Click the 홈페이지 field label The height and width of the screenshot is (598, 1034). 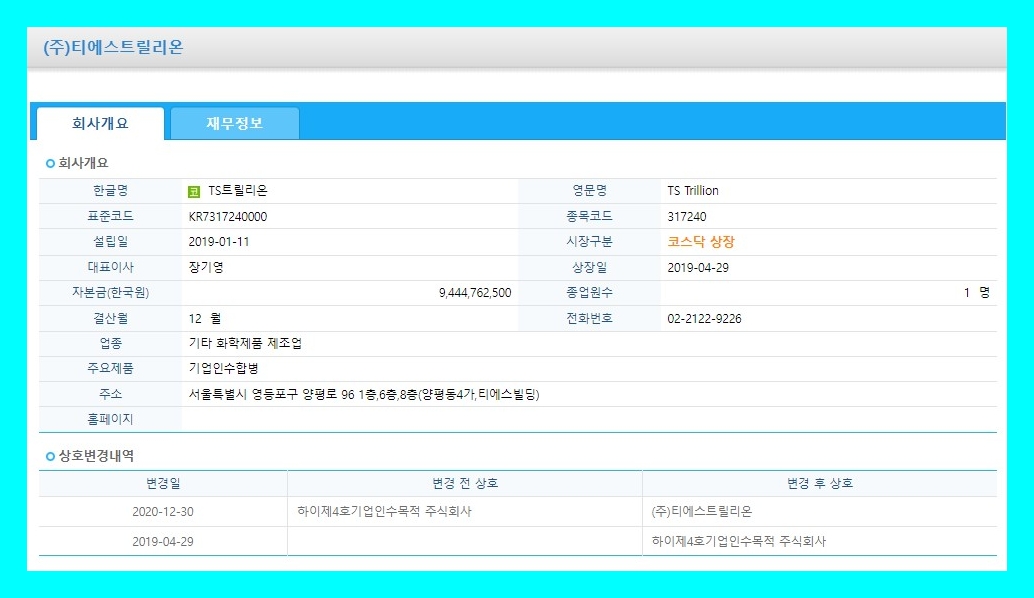coord(111,419)
